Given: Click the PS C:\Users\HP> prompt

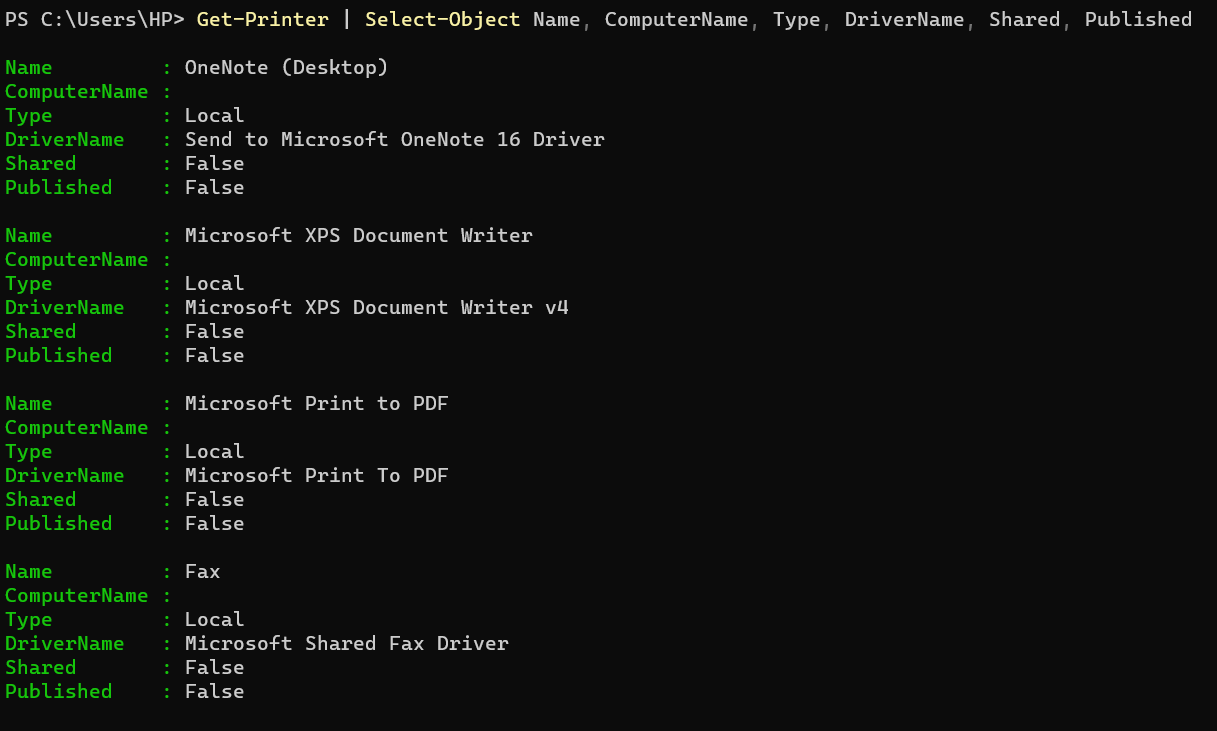Looking at the screenshot, I should (x=94, y=19).
